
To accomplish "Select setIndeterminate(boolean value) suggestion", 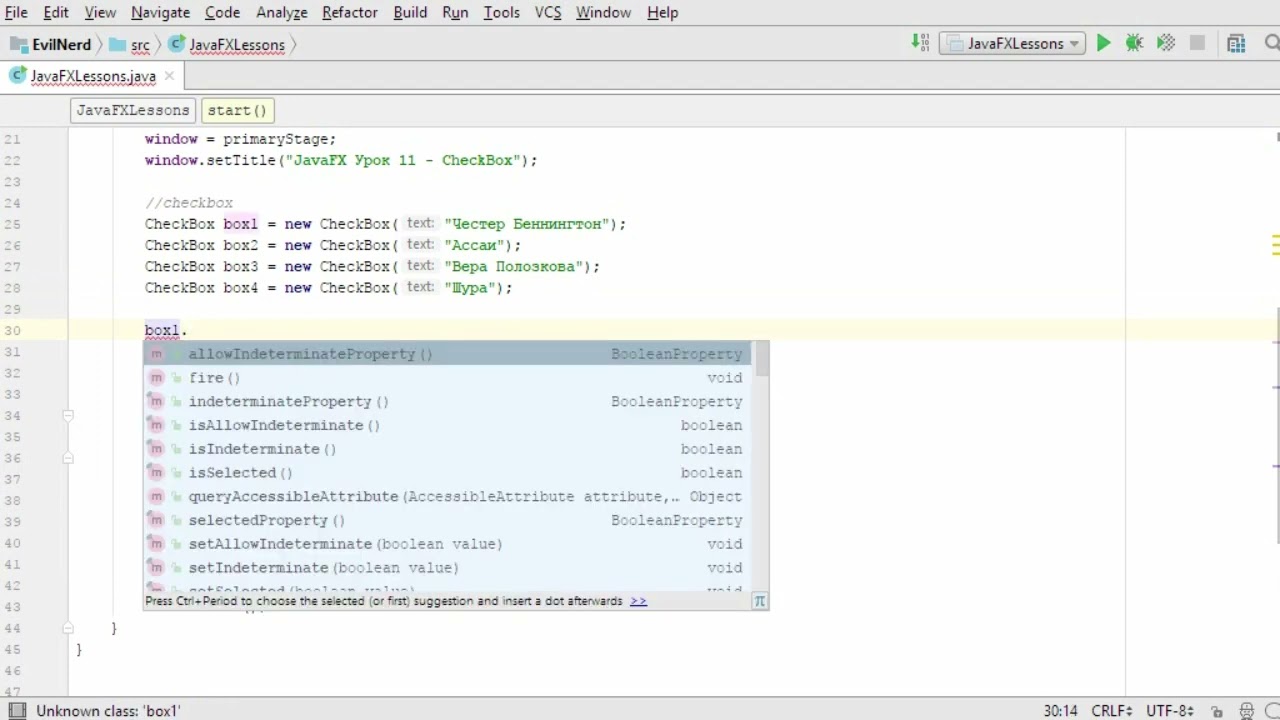I will coord(449,568).
